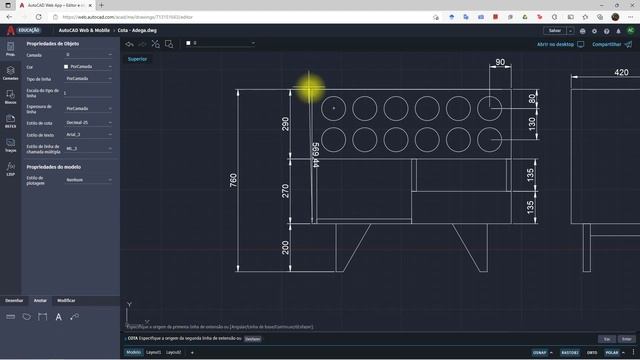Select the revision cloud tool icon
The image size is (640, 360).
(27, 317)
